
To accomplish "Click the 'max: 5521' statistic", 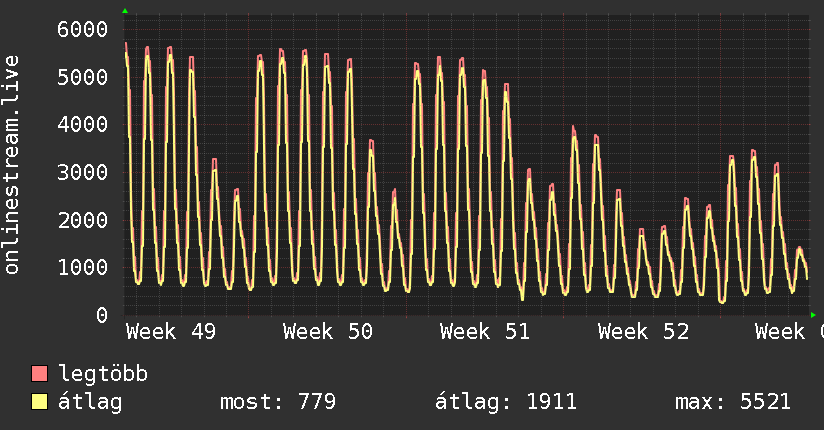I will point(733,402).
